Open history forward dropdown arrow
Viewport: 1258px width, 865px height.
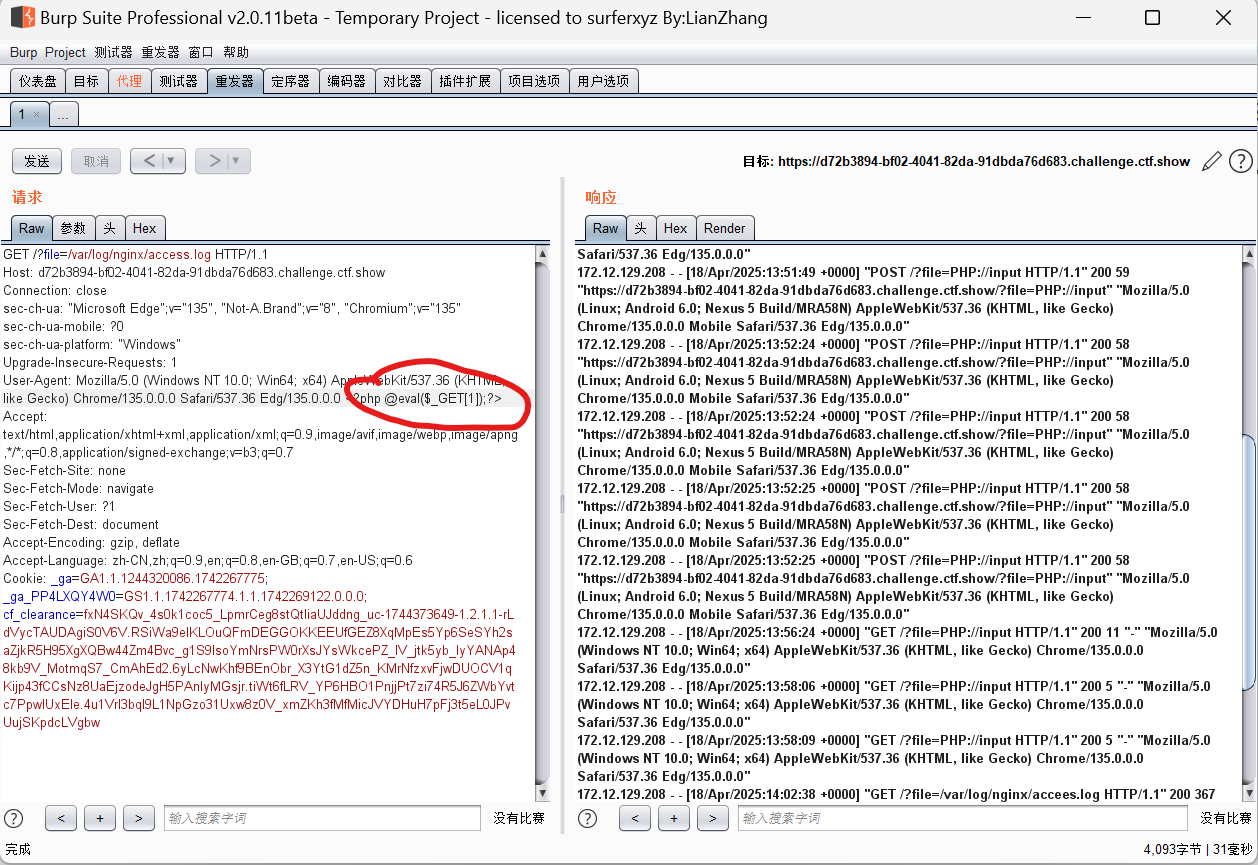[x=236, y=160]
